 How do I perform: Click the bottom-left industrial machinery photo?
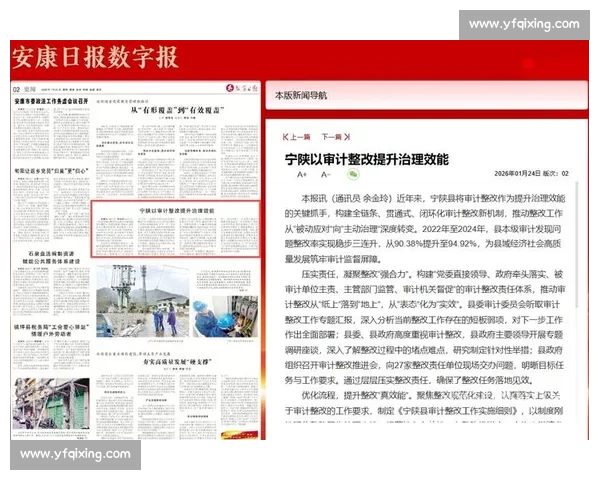[x=51, y=404]
